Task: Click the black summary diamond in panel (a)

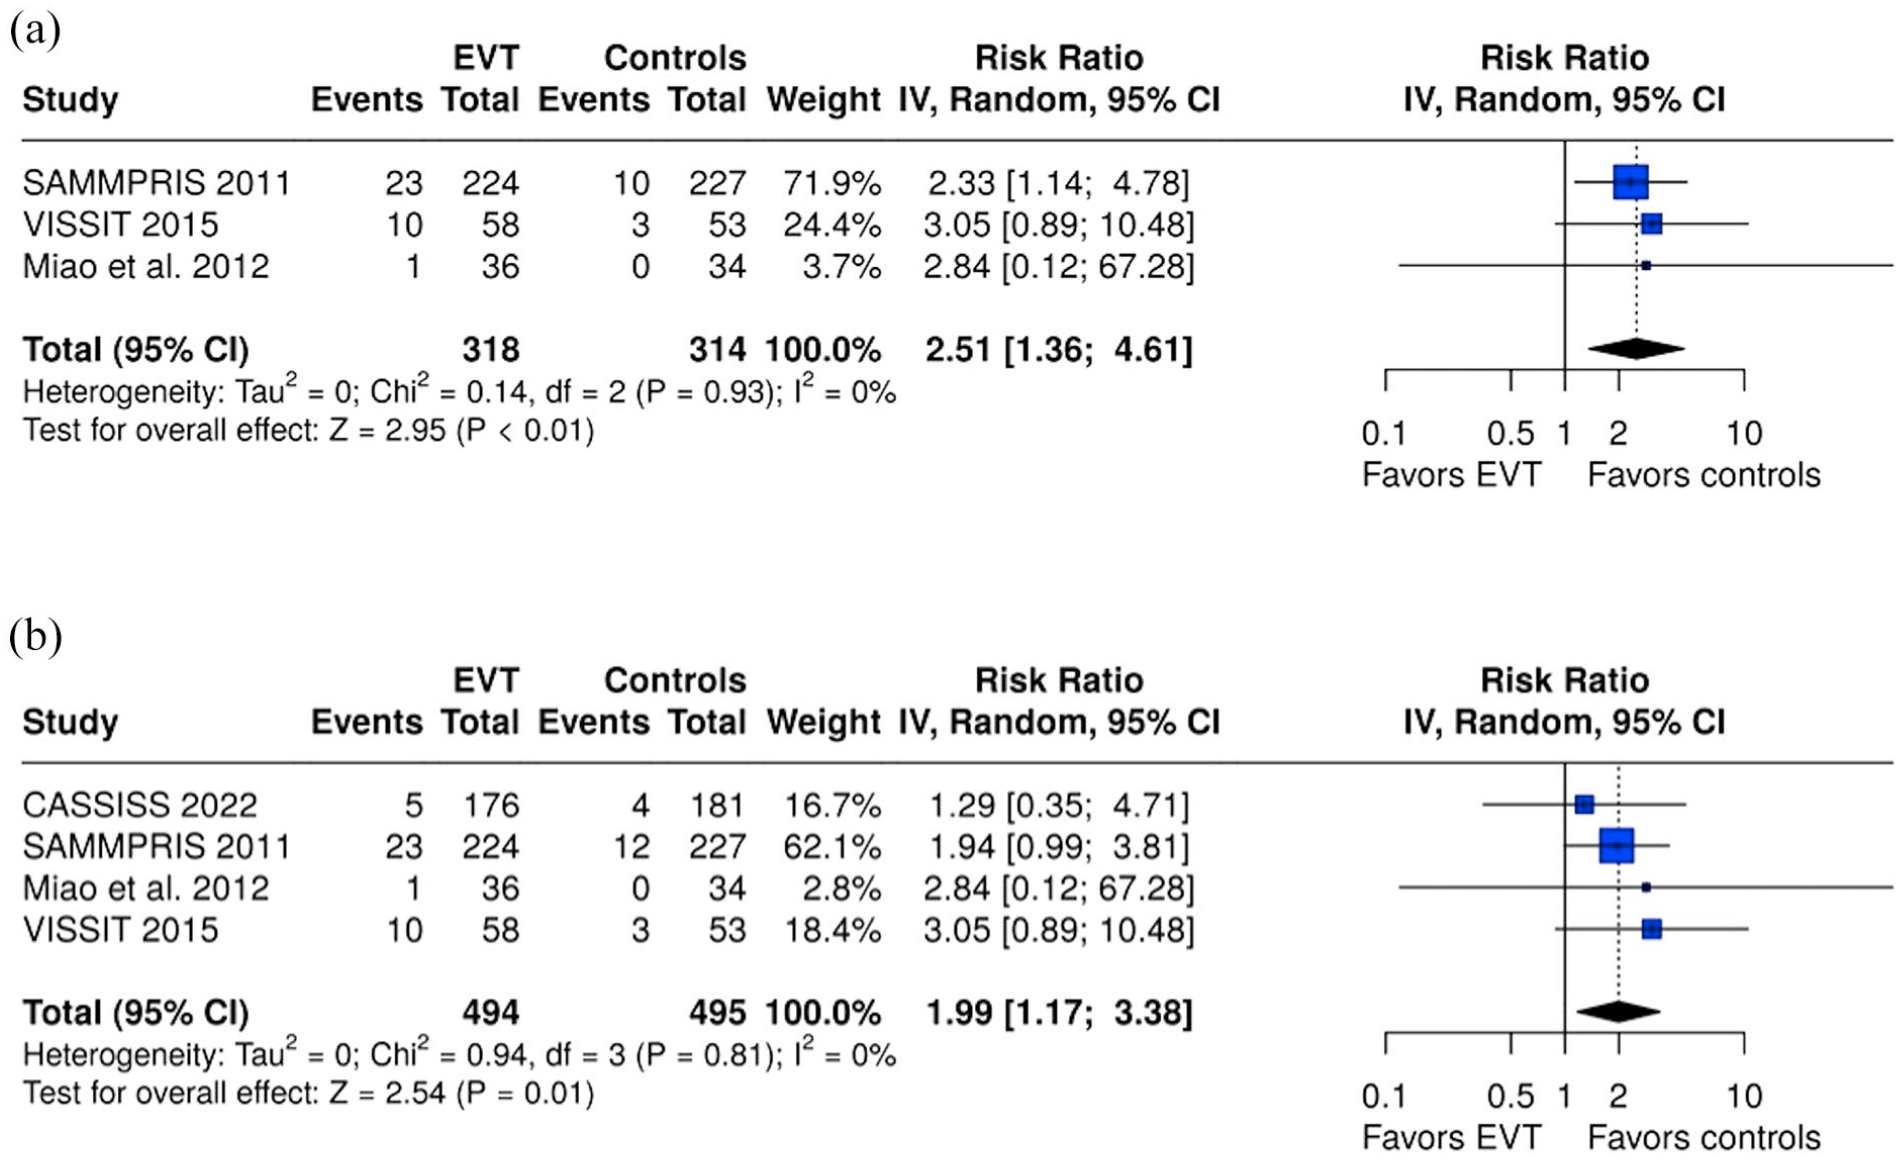Action: click(x=1636, y=348)
